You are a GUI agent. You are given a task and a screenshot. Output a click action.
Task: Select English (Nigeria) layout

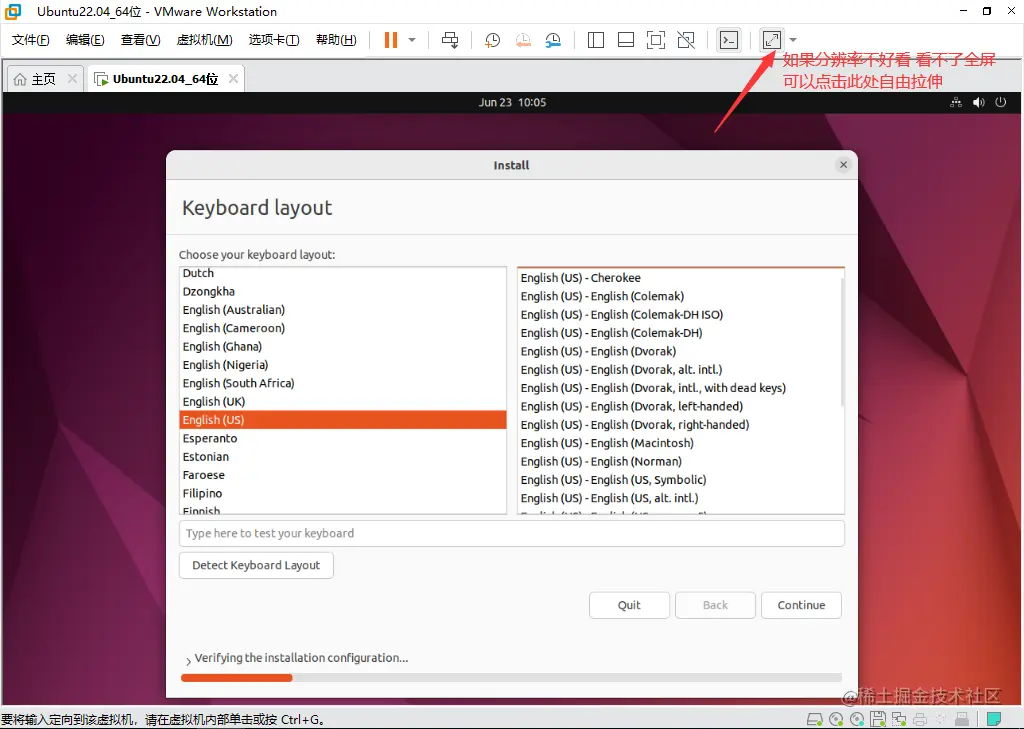click(x=343, y=364)
